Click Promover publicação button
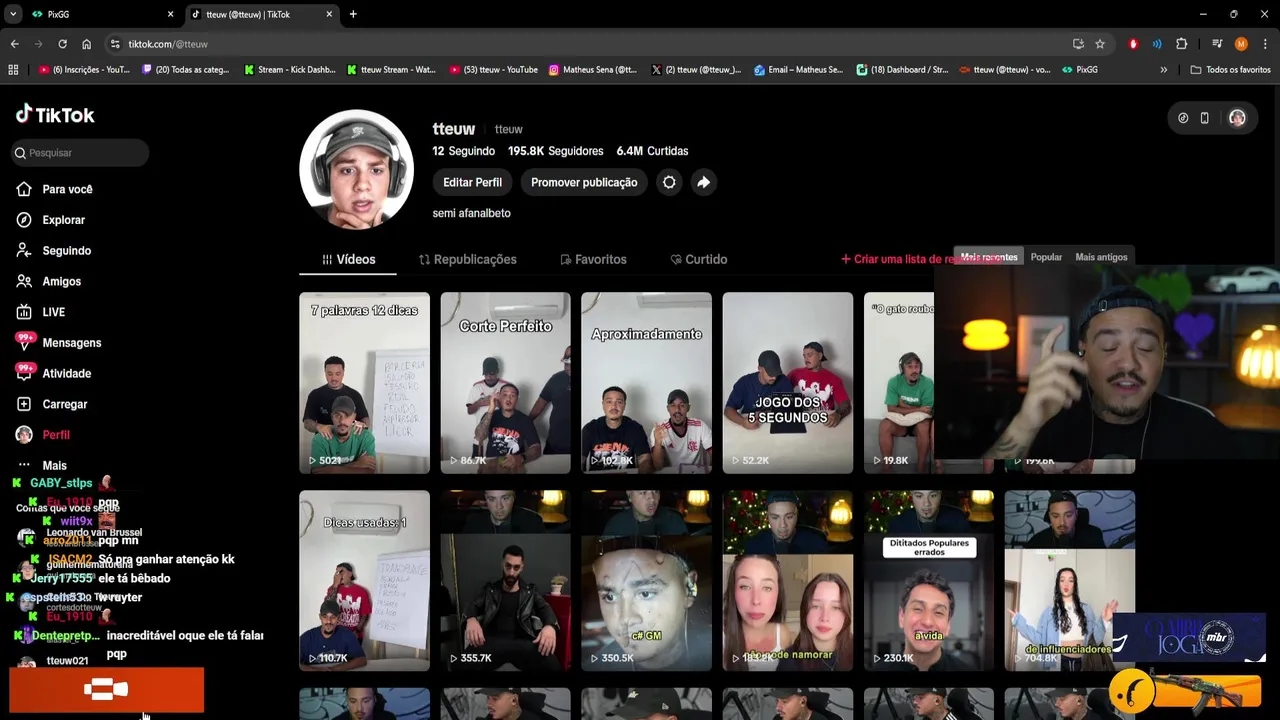This screenshot has height=720, width=1280. click(x=584, y=182)
